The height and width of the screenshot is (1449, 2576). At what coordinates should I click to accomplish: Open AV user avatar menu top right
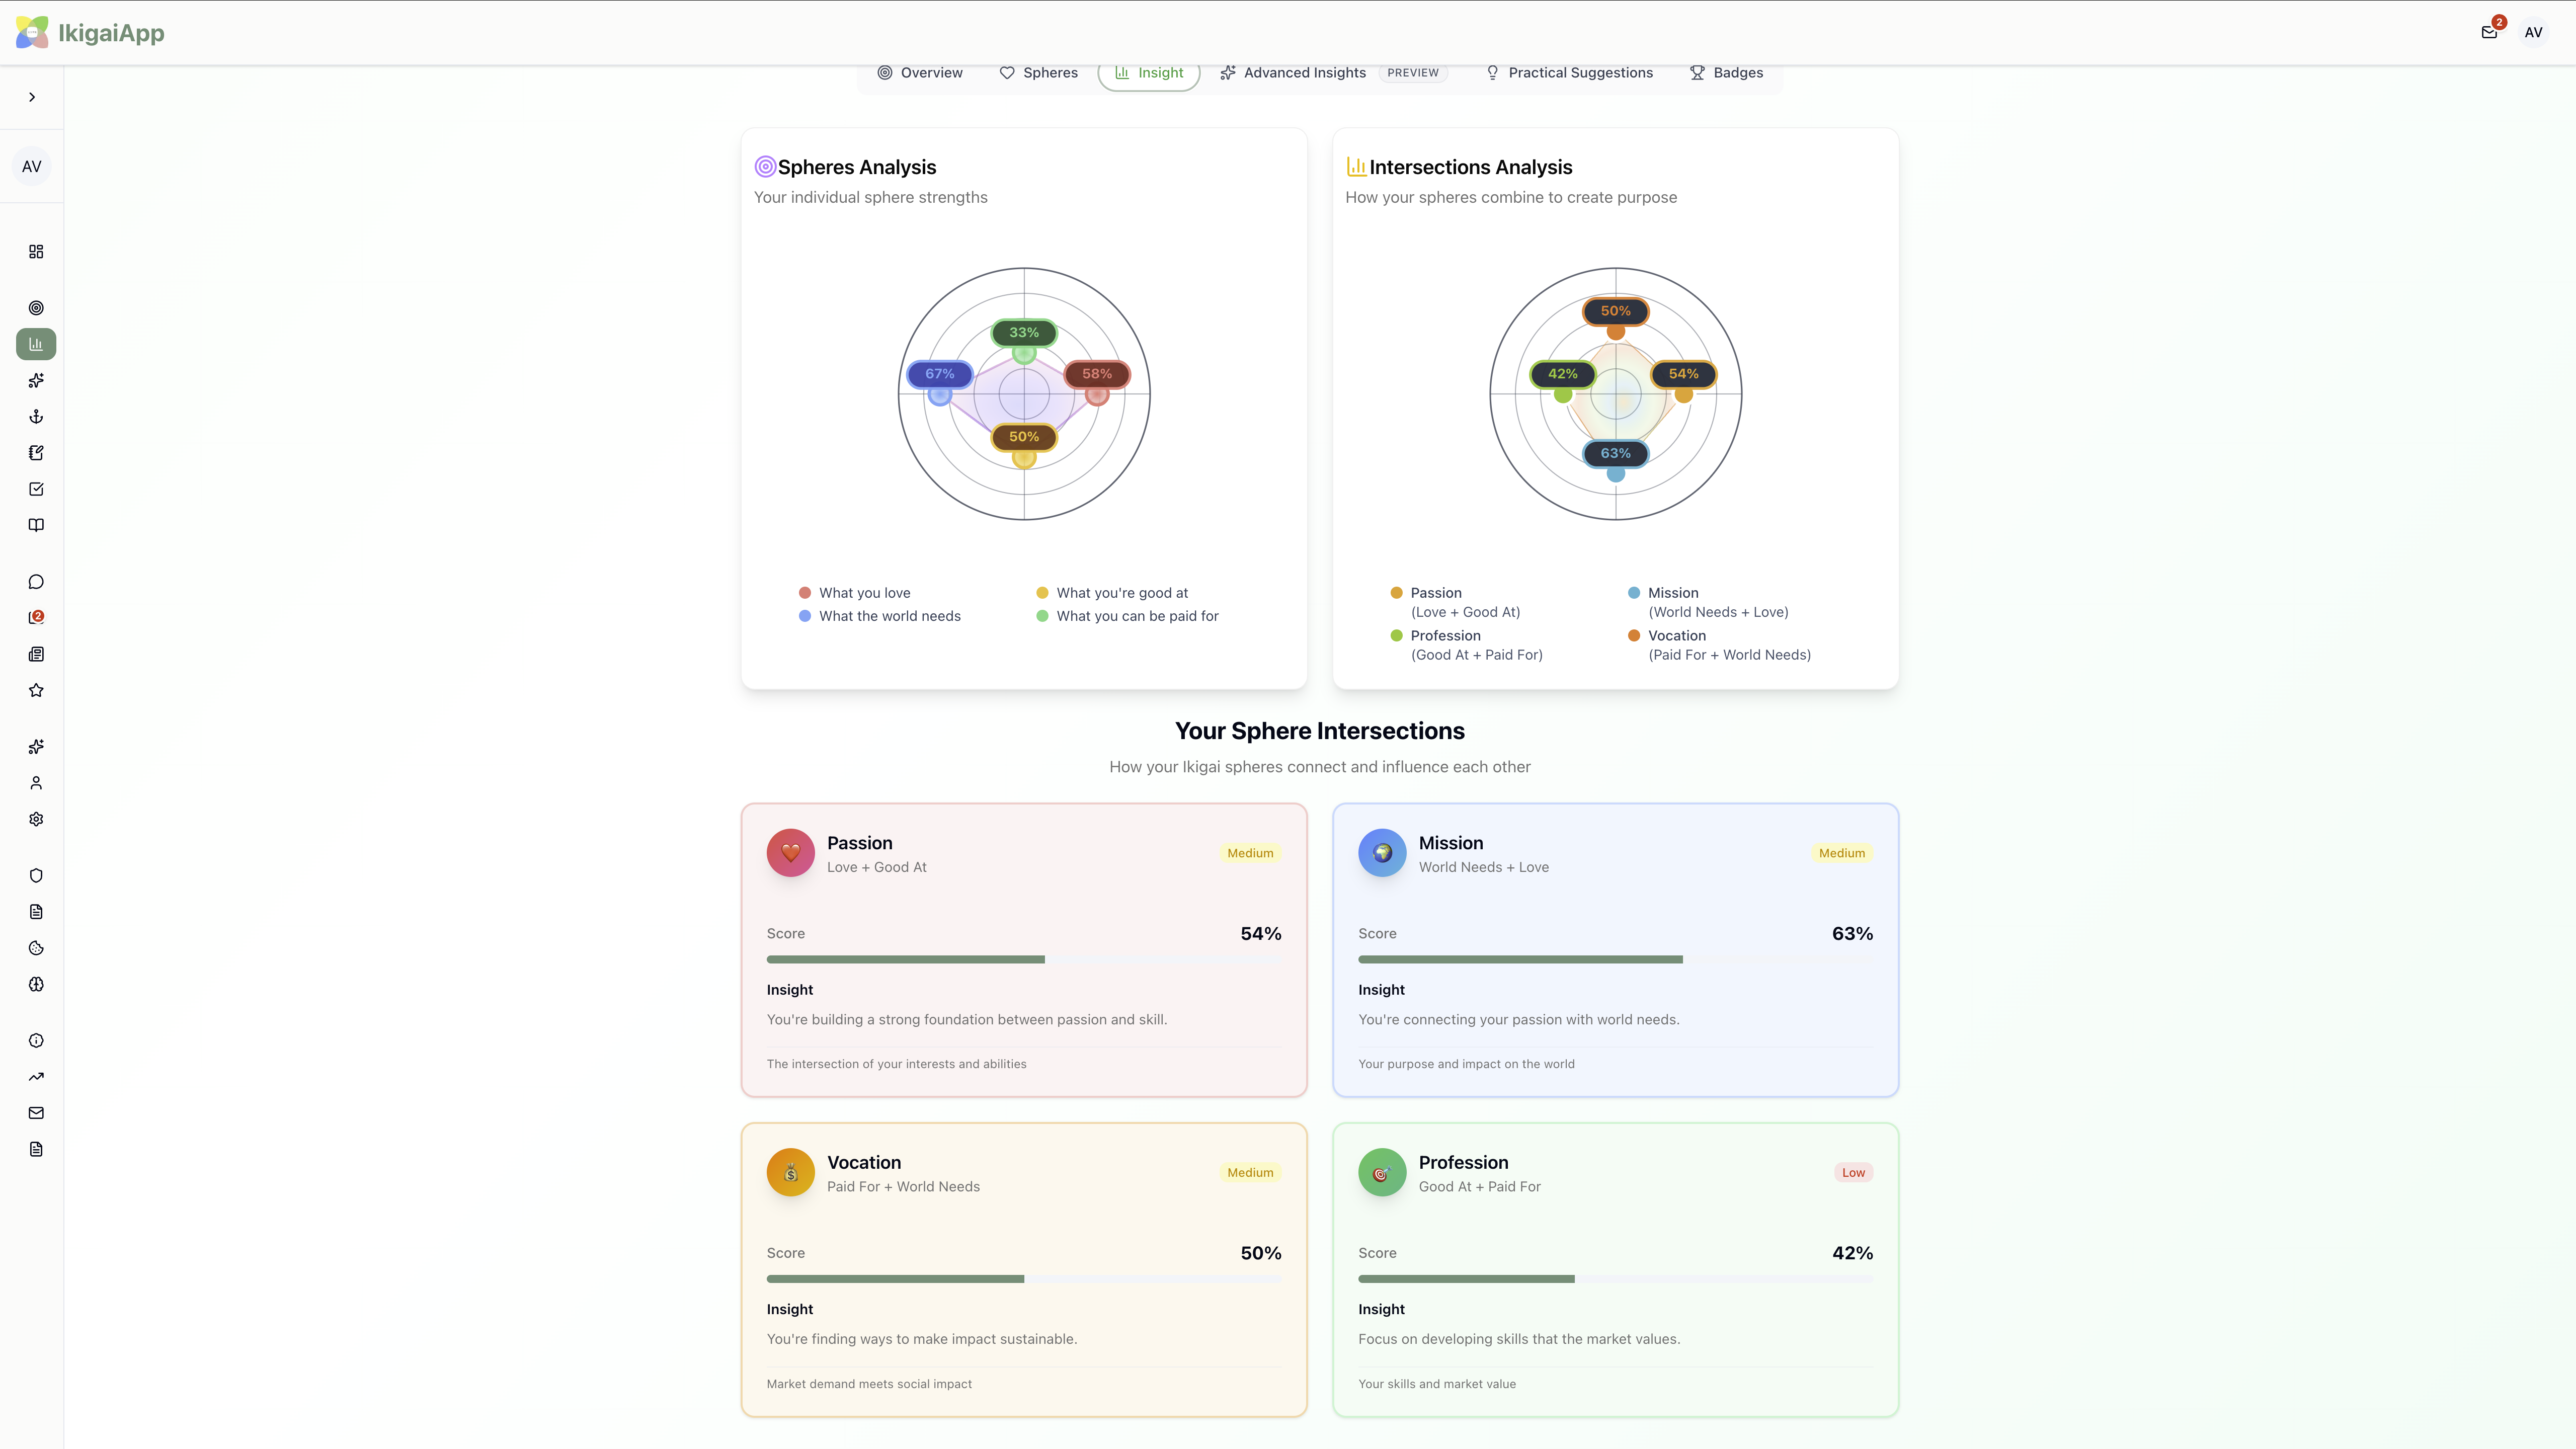coord(2533,32)
